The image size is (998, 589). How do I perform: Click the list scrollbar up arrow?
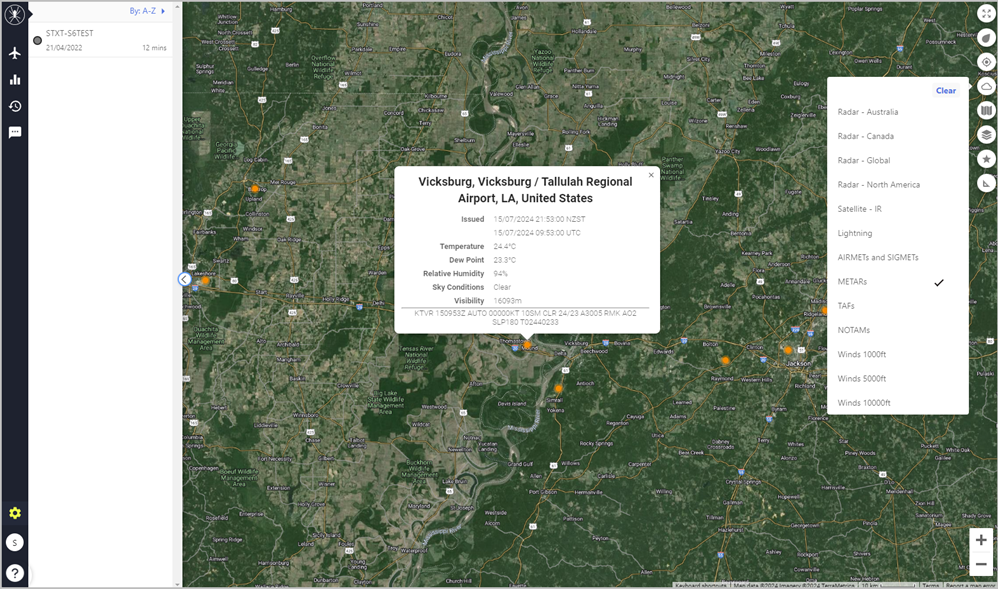click(x=177, y=5)
